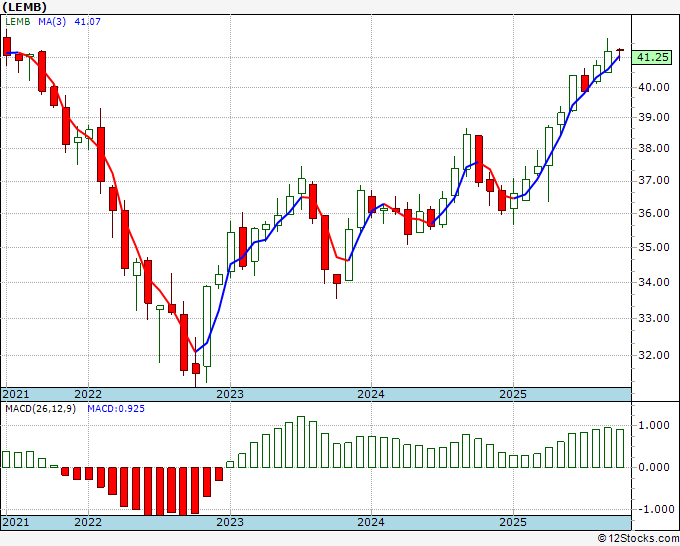Click the 1.000 MACD axis label

point(655,425)
